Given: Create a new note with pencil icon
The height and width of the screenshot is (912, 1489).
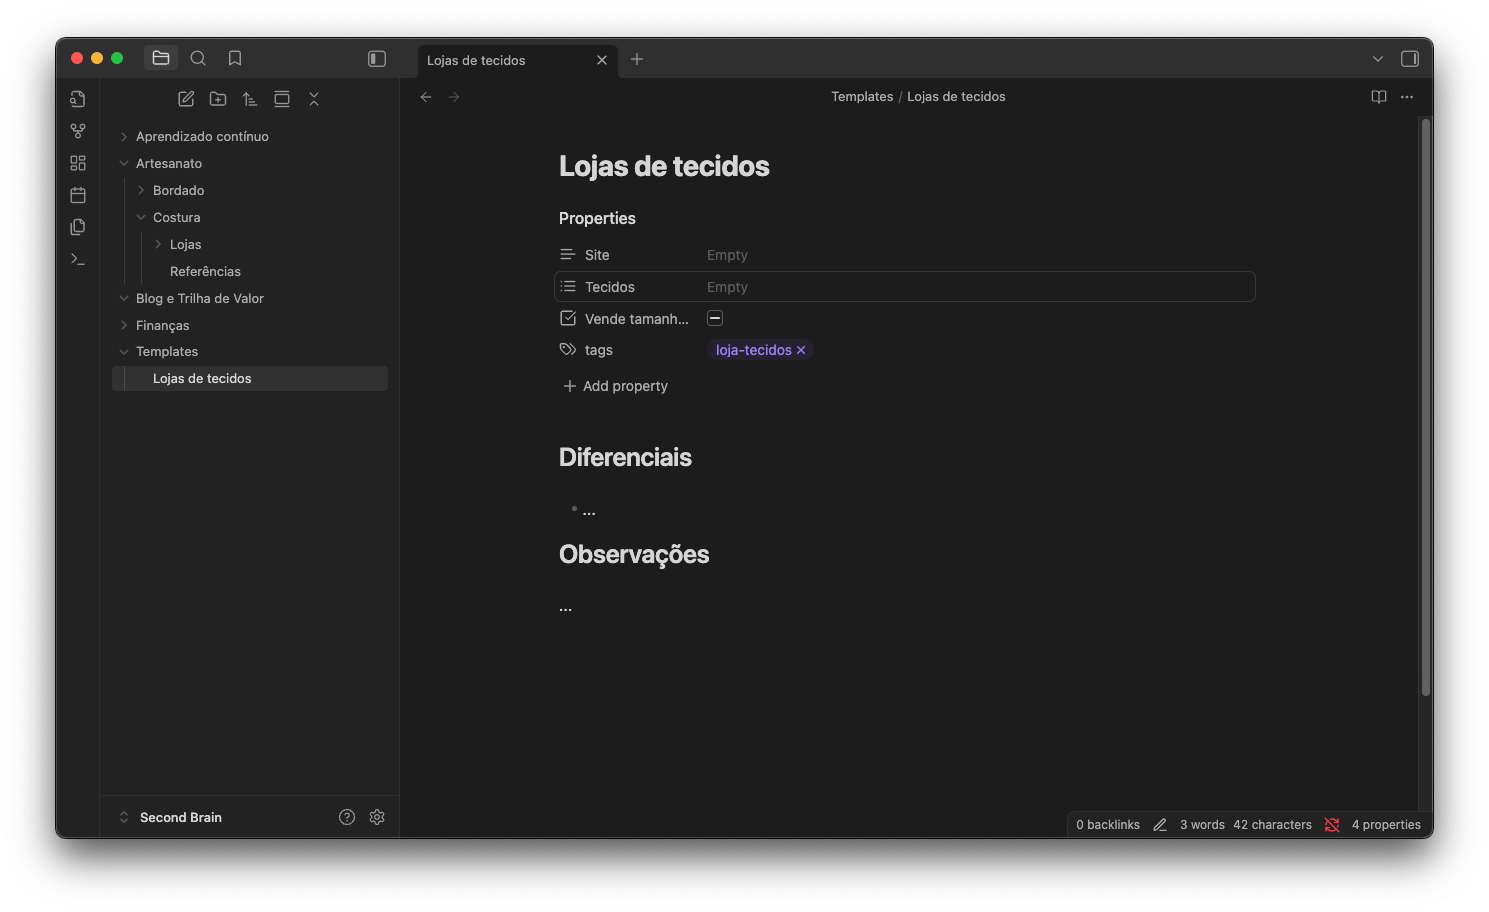Looking at the screenshot, I should (x=186, y=98).
